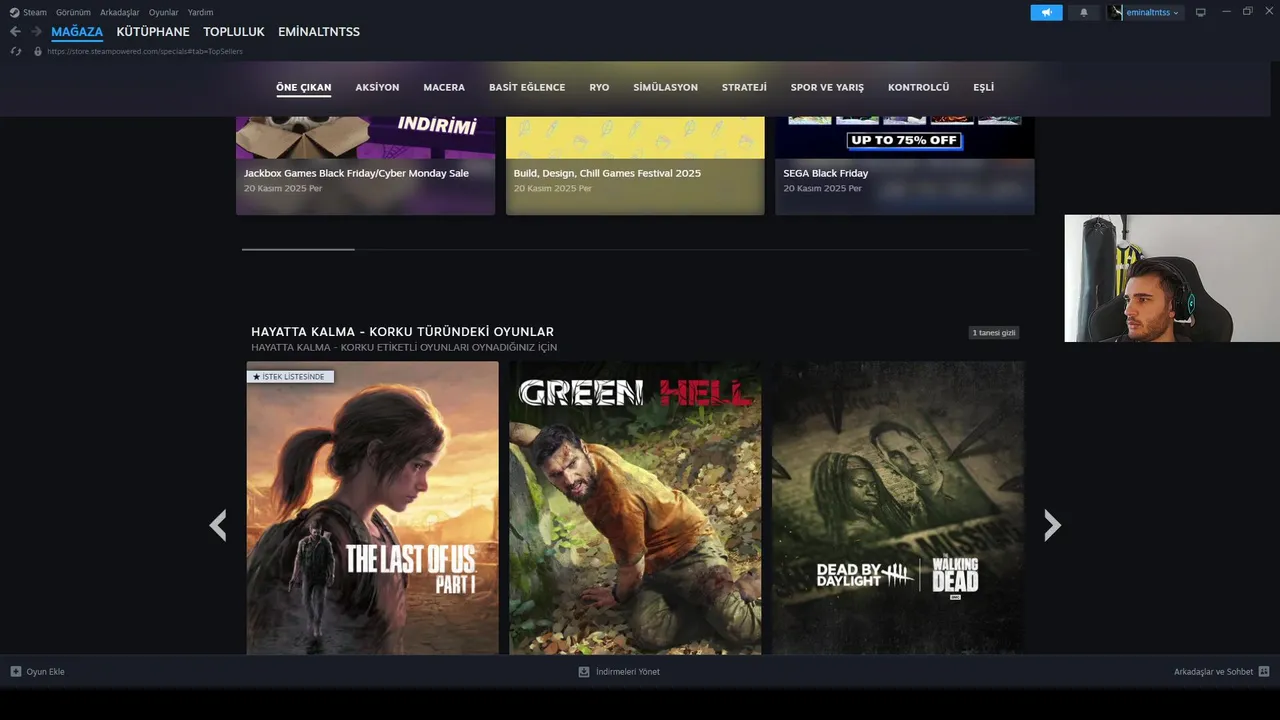The image size is (1280, 720).
Task: Go back with the left arrow icon
Action: (15, 32)
